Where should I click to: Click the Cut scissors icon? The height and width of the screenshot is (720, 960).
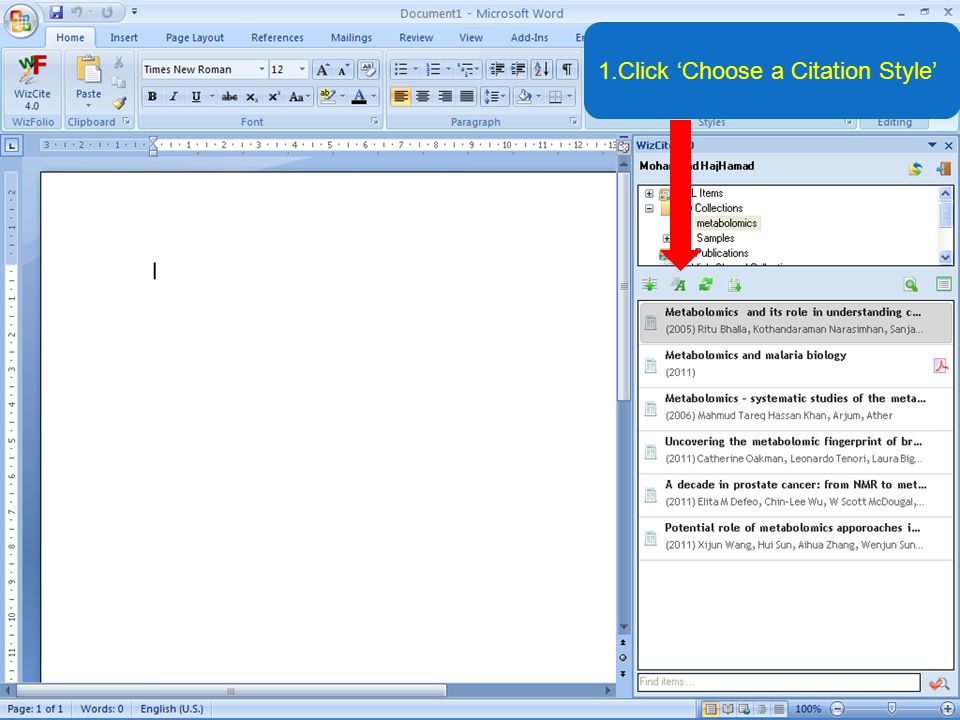pos(119,62)
